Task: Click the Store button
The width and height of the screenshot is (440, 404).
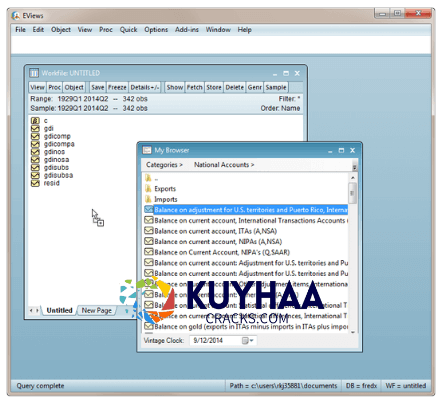Action: point(214,87)
